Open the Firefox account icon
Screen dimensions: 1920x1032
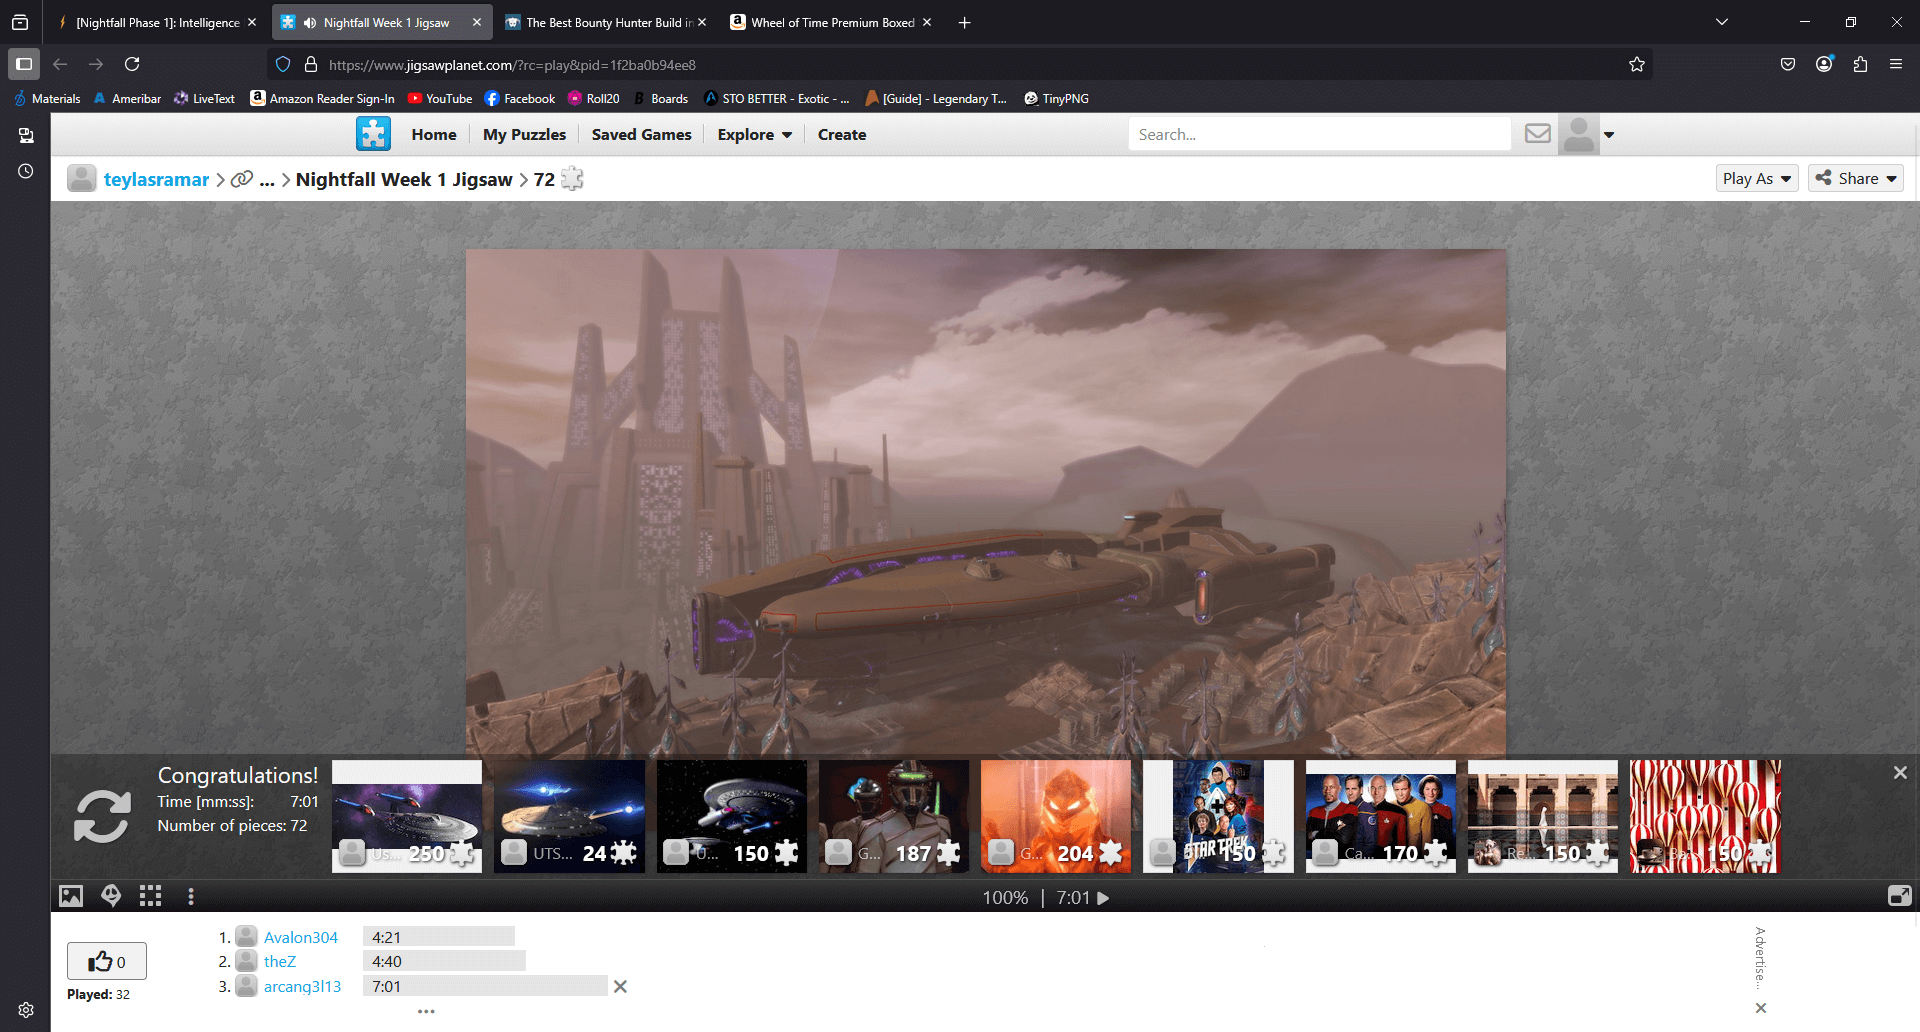pos(1824,64)
